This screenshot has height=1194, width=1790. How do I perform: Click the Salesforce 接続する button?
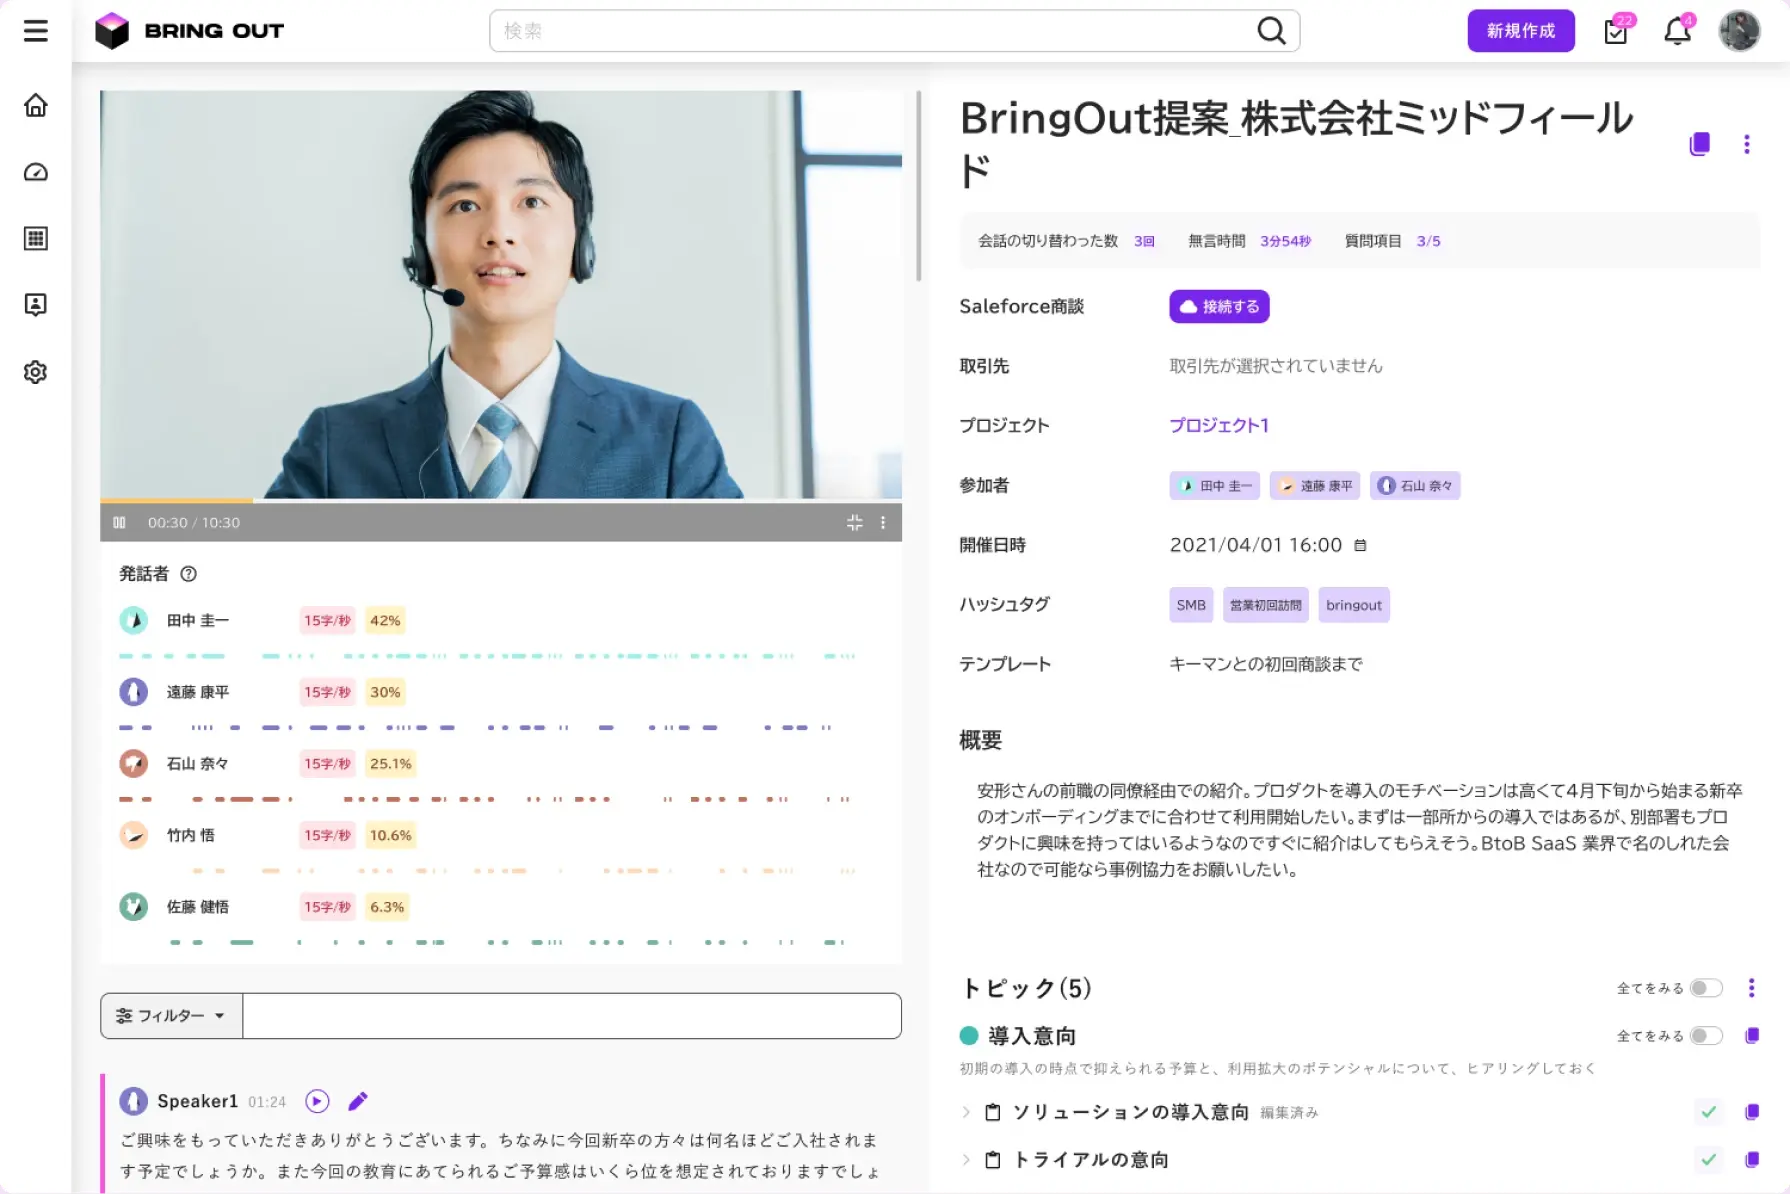coord(1219,307)
